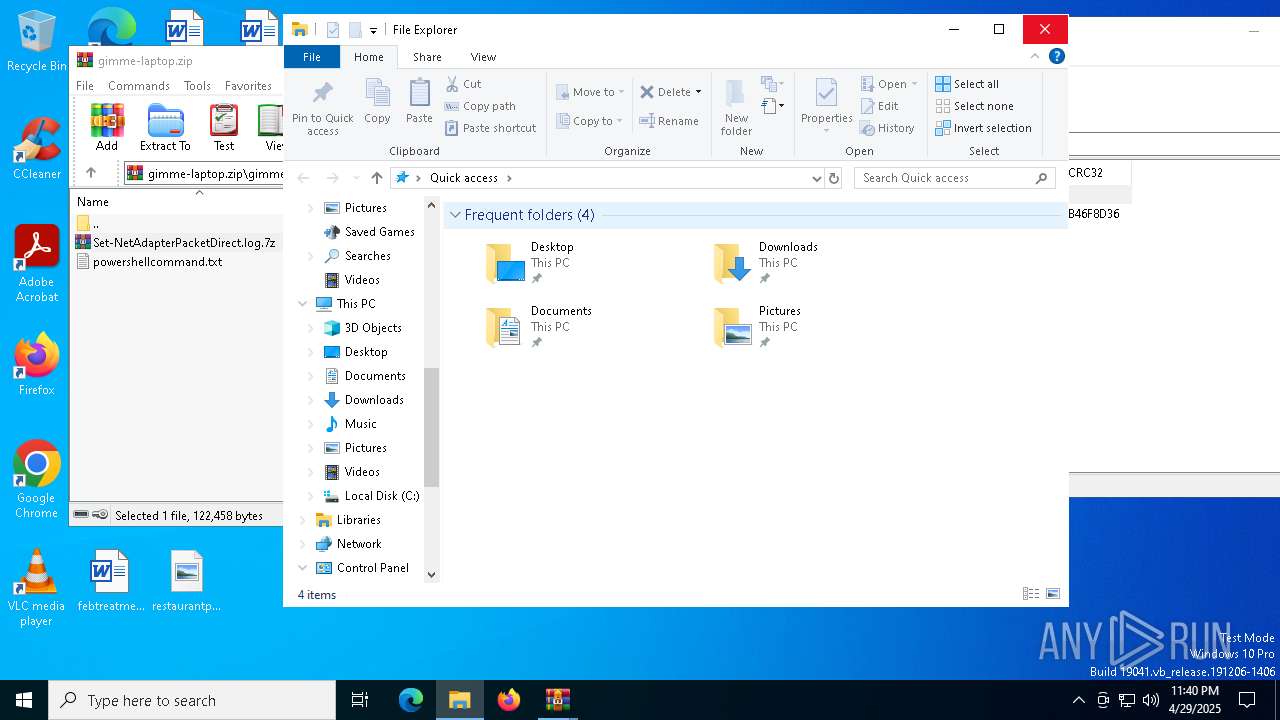Open the Downloads frequent folder
This screenshot has height=720, width=1280.
pos(766,263)
